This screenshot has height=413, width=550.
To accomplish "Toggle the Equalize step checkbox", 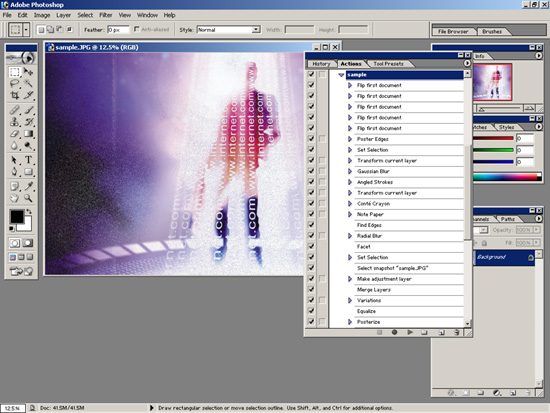I will (311, 311).
